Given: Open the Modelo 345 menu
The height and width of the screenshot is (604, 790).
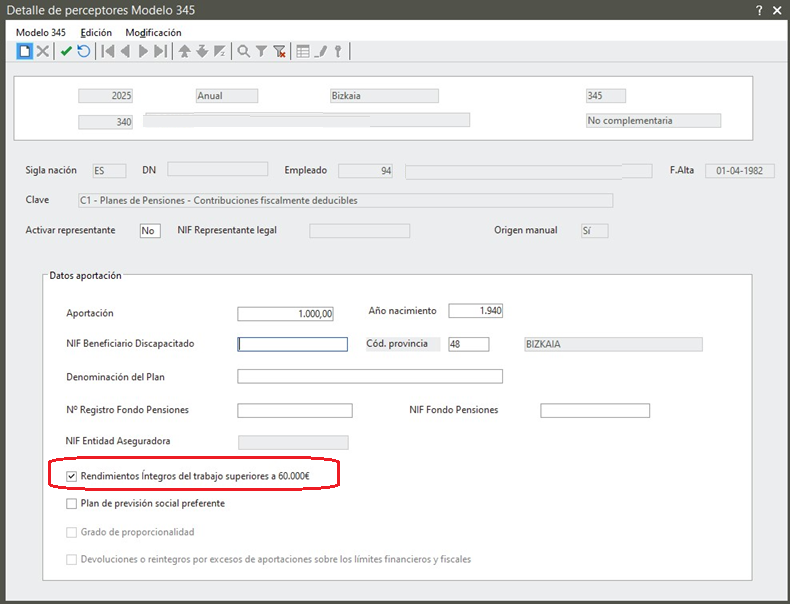Looking at the screenshot, I should click(40, 32).
